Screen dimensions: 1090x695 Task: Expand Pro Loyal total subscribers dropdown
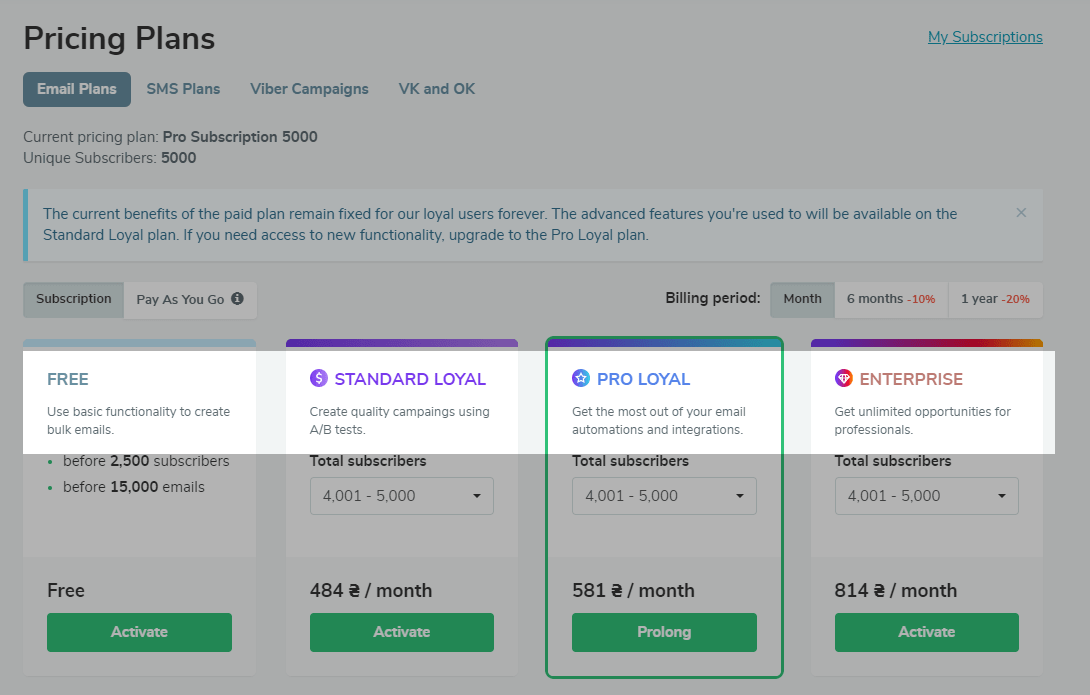(x=664, y=496)
